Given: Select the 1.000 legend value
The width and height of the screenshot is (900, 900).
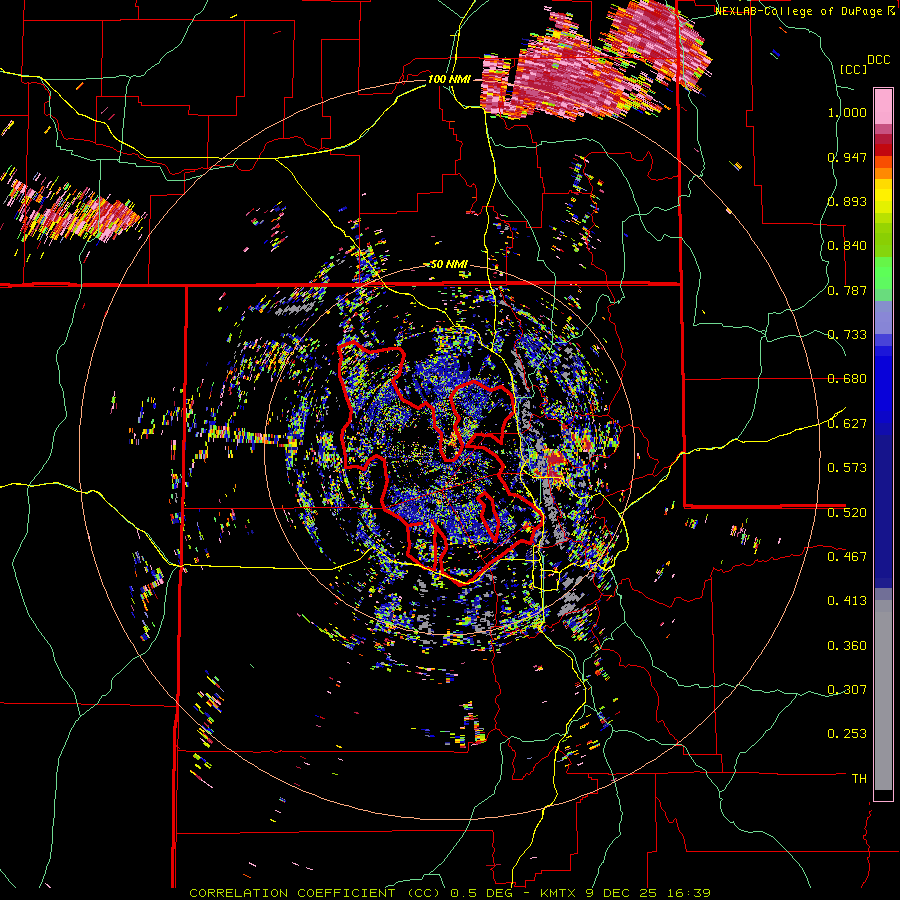Looking at the screenshot, I should [847, 112].
